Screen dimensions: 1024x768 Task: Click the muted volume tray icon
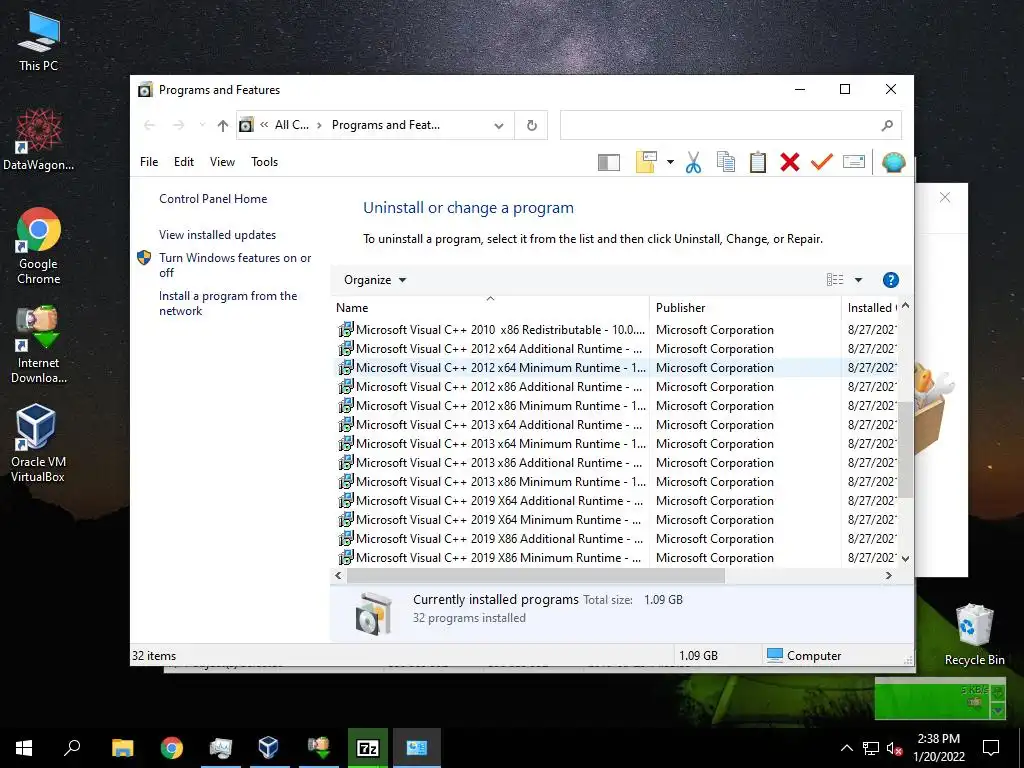(x=894, y=748)
